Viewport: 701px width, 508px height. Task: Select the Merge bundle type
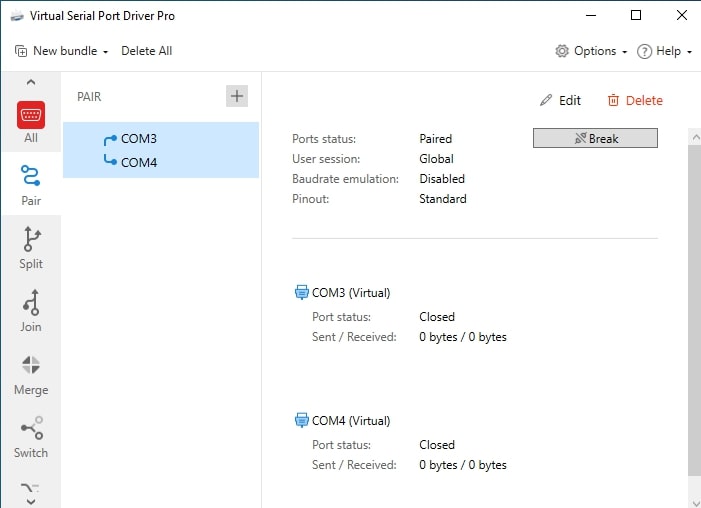pos(31,374)
